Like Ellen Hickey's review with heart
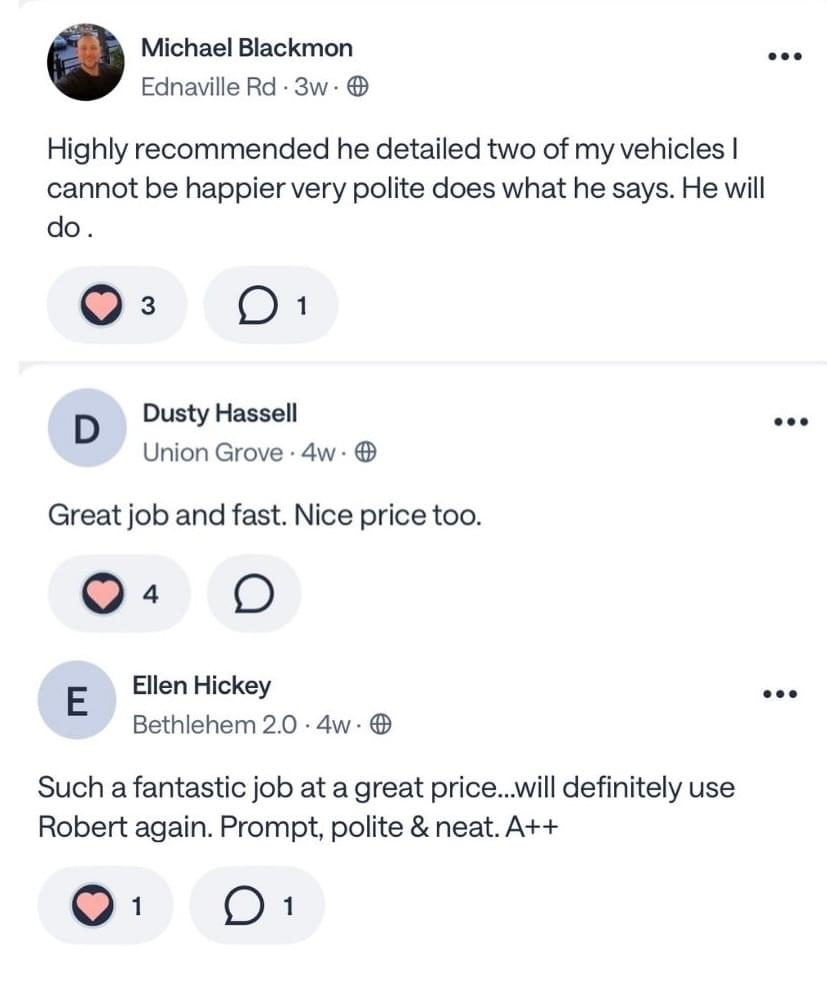The width and height of the screenshot is (827, 994). (92, 906)
